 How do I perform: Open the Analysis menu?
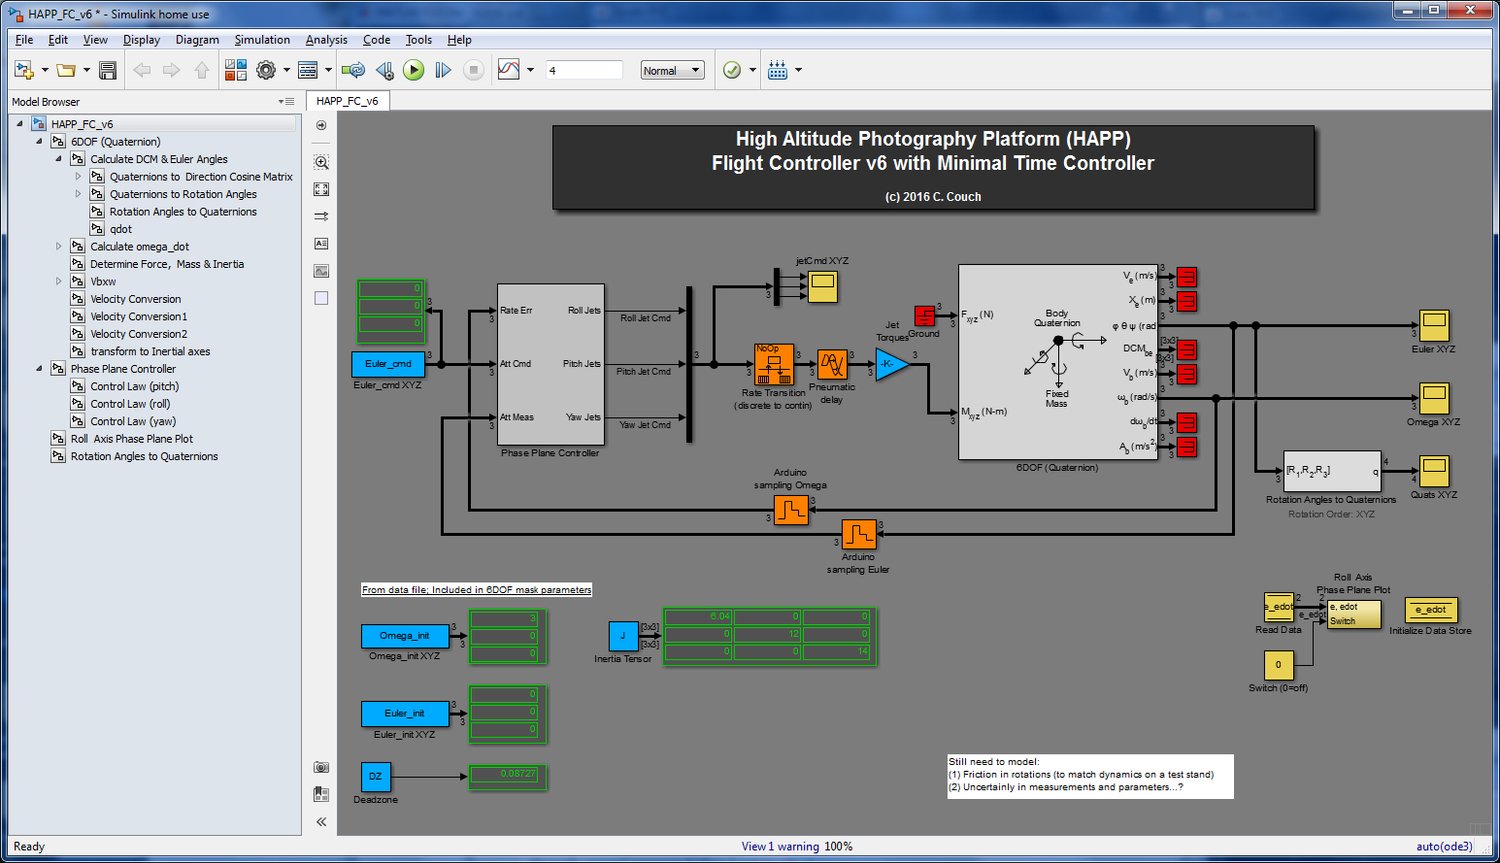(326, 40)
